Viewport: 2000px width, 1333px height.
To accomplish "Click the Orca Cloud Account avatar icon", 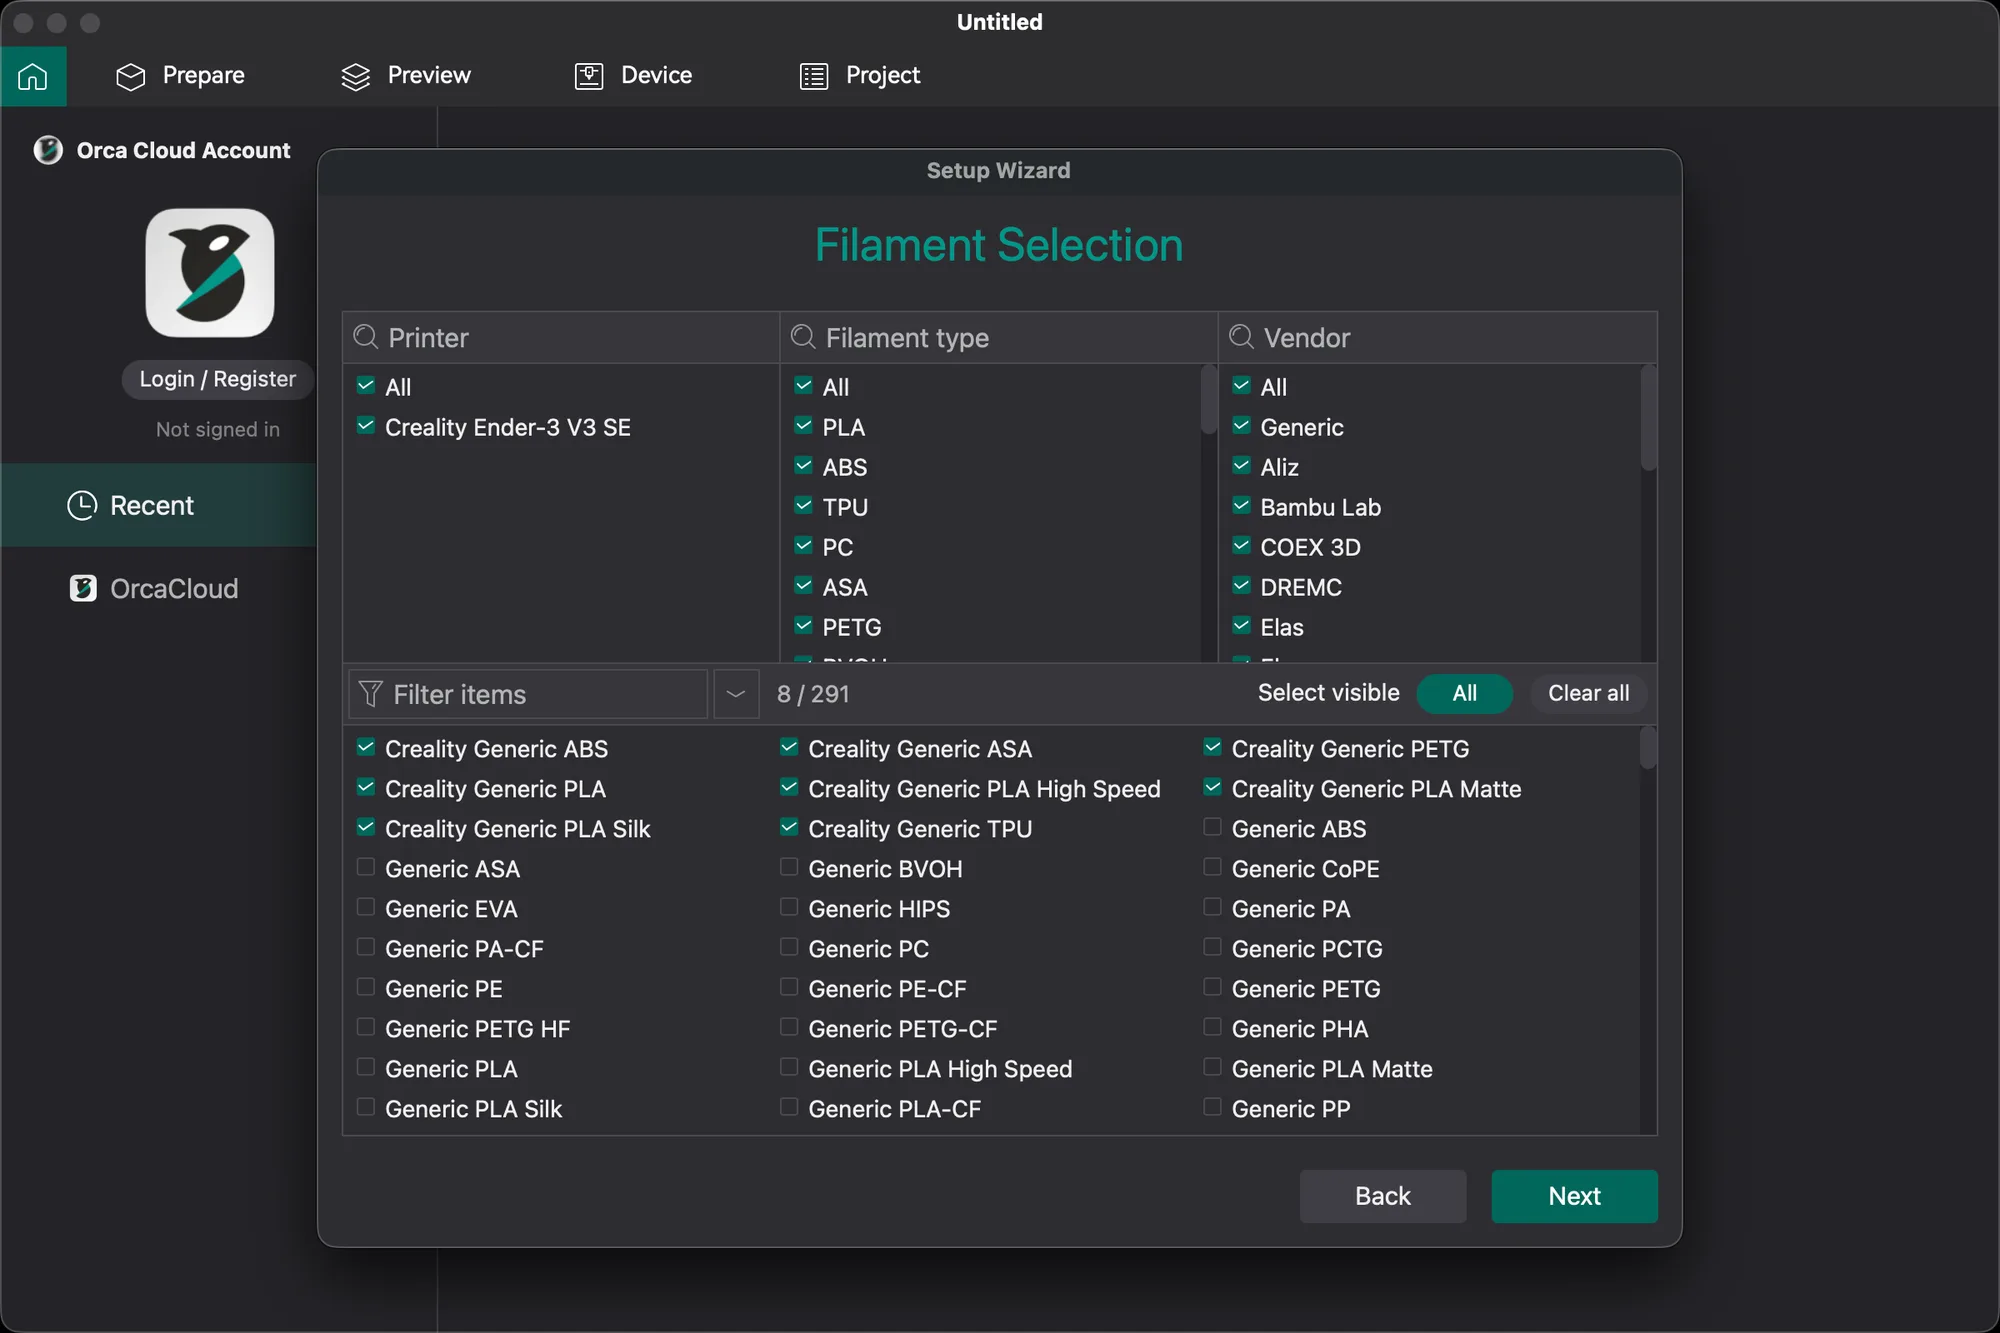I will pyautogui.click(x=48, y=150).
